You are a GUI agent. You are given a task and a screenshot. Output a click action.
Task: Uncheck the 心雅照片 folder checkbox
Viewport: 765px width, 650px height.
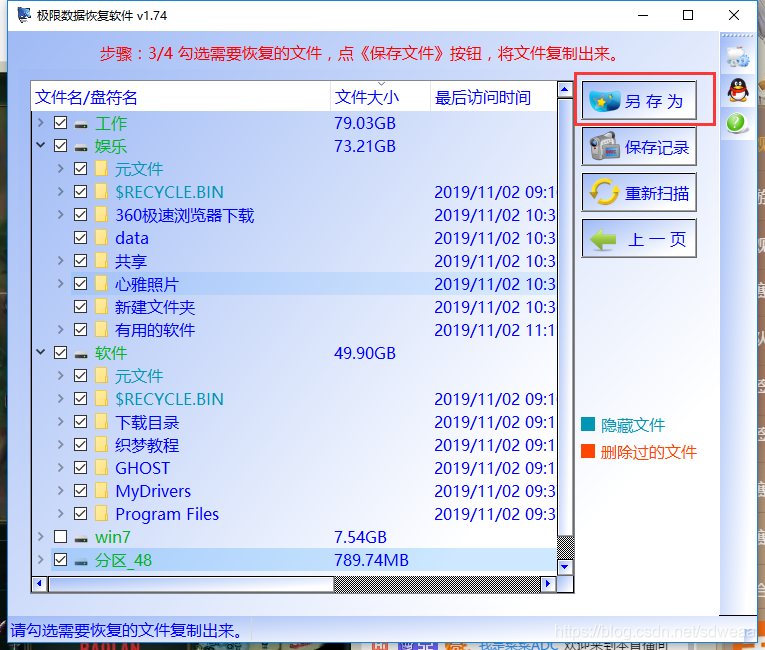coord(81,284)
